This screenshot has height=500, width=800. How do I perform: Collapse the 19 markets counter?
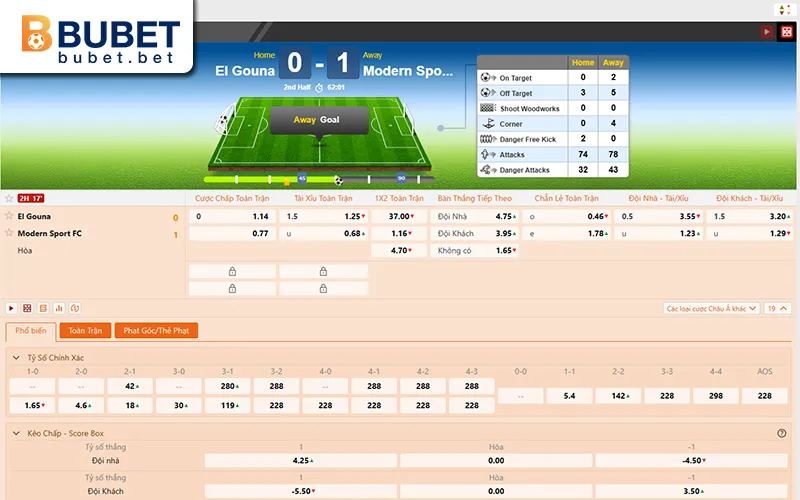(x=778, y=309)
